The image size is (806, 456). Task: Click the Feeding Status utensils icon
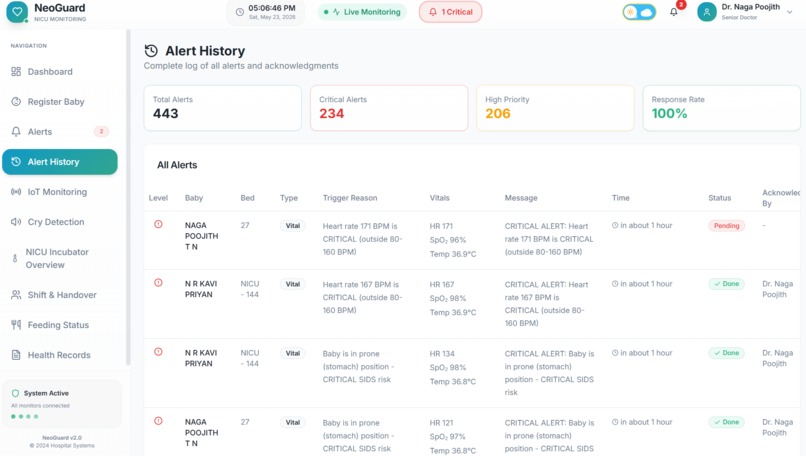tap(16, 325)
